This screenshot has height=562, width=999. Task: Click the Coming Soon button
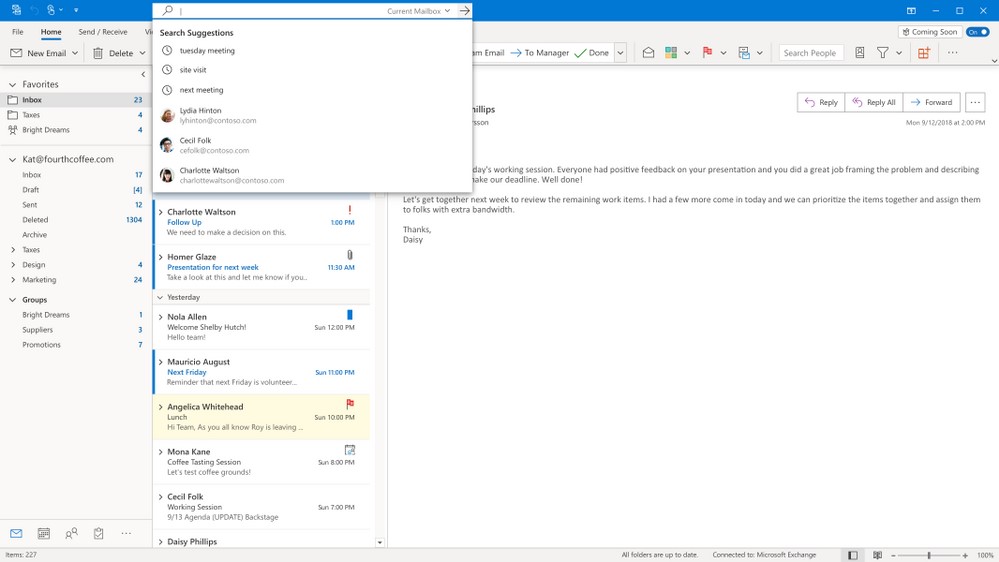coord(930,32)
